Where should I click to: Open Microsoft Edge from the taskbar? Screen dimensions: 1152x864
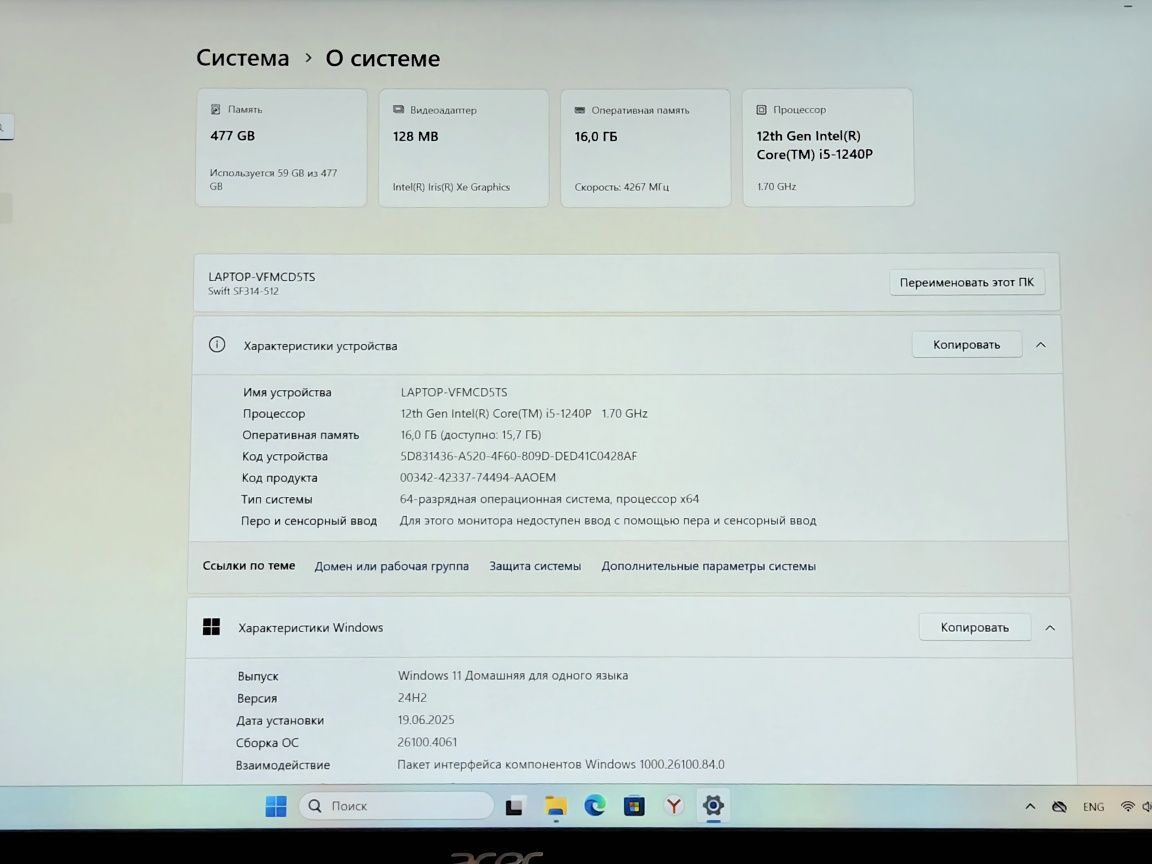click(x=595, y=806)
